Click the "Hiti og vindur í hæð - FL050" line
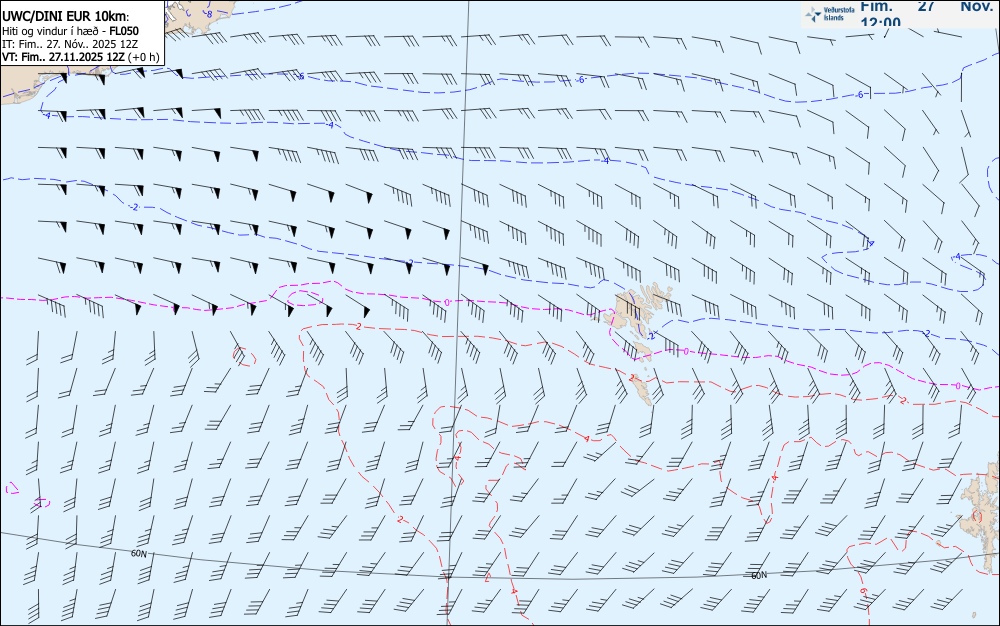Screen dimensions: 1000x626 coord(71,31)
